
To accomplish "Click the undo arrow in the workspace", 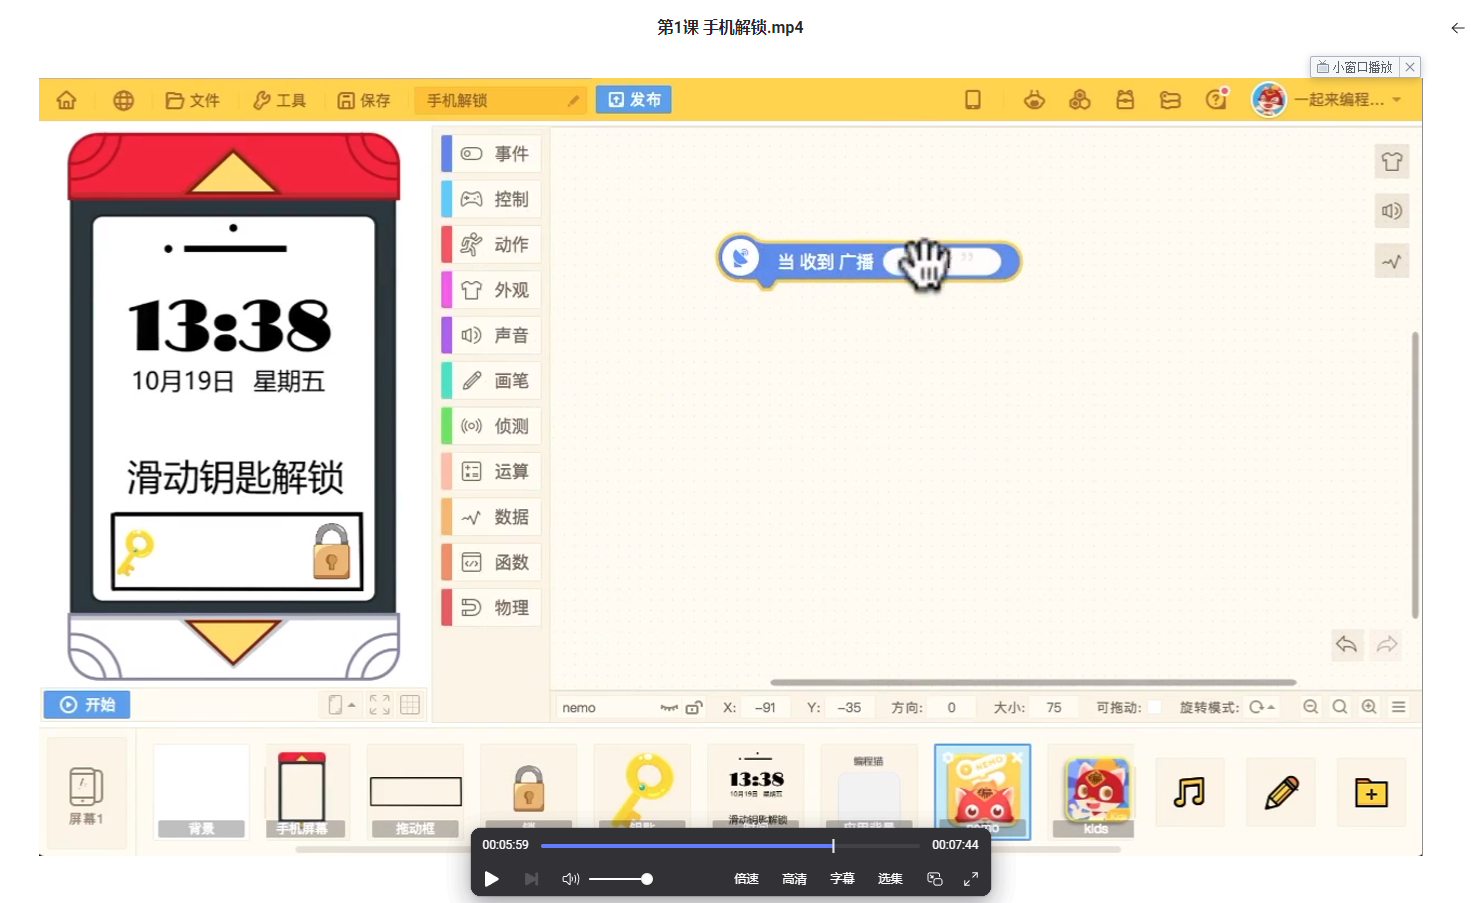I will coord(1346,645).
